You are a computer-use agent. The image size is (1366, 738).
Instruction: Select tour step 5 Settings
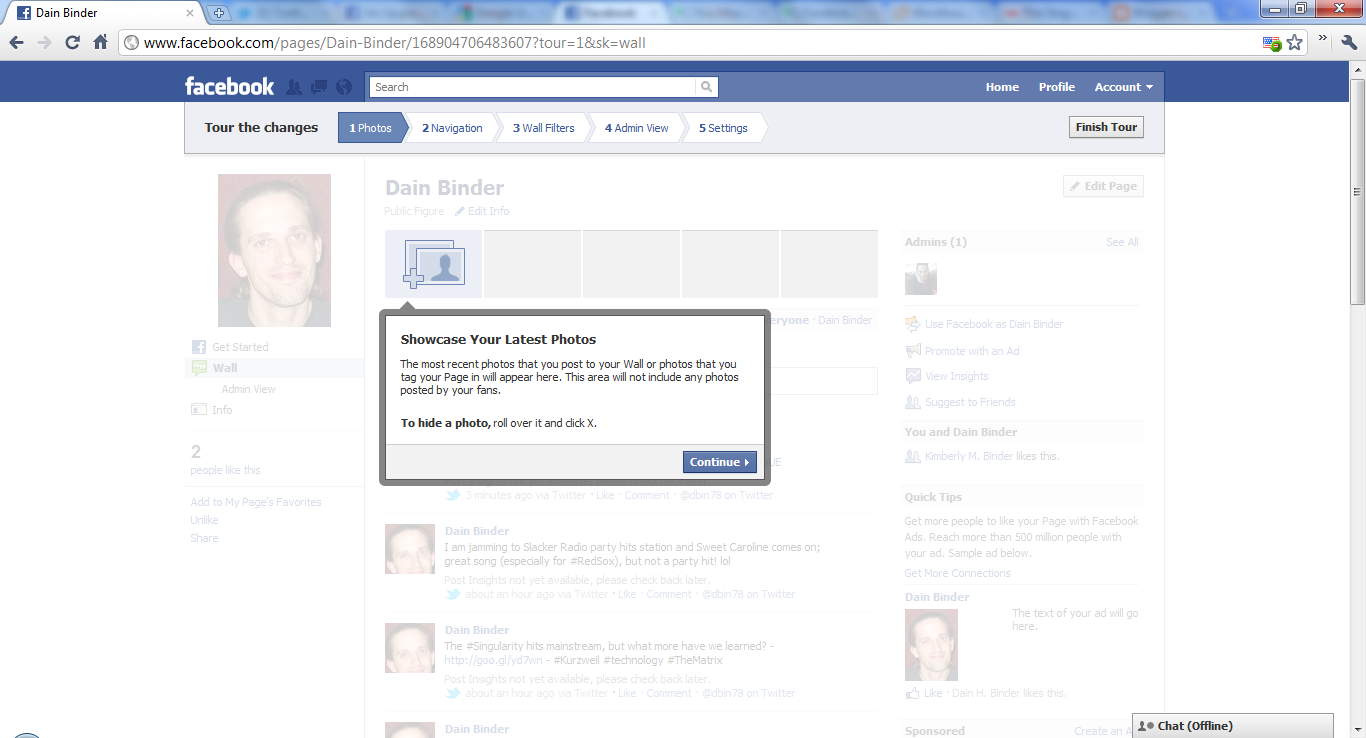[723, 128]
